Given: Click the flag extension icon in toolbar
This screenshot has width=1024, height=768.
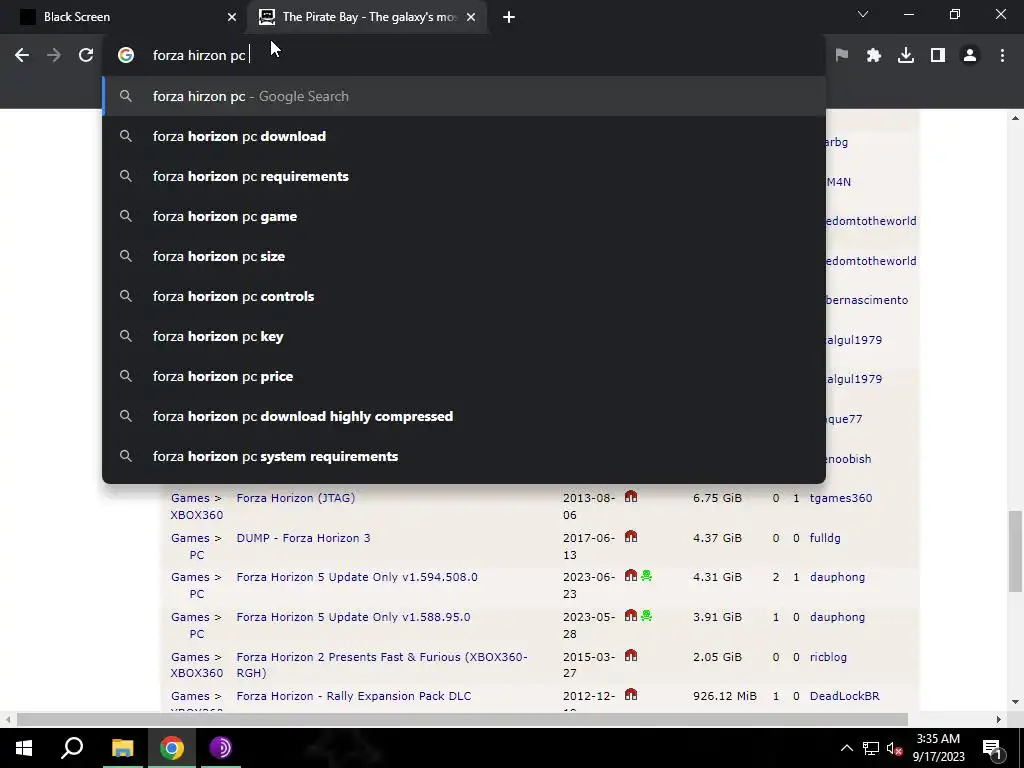Looking at the screenshot, I should (x=842, y=56).
